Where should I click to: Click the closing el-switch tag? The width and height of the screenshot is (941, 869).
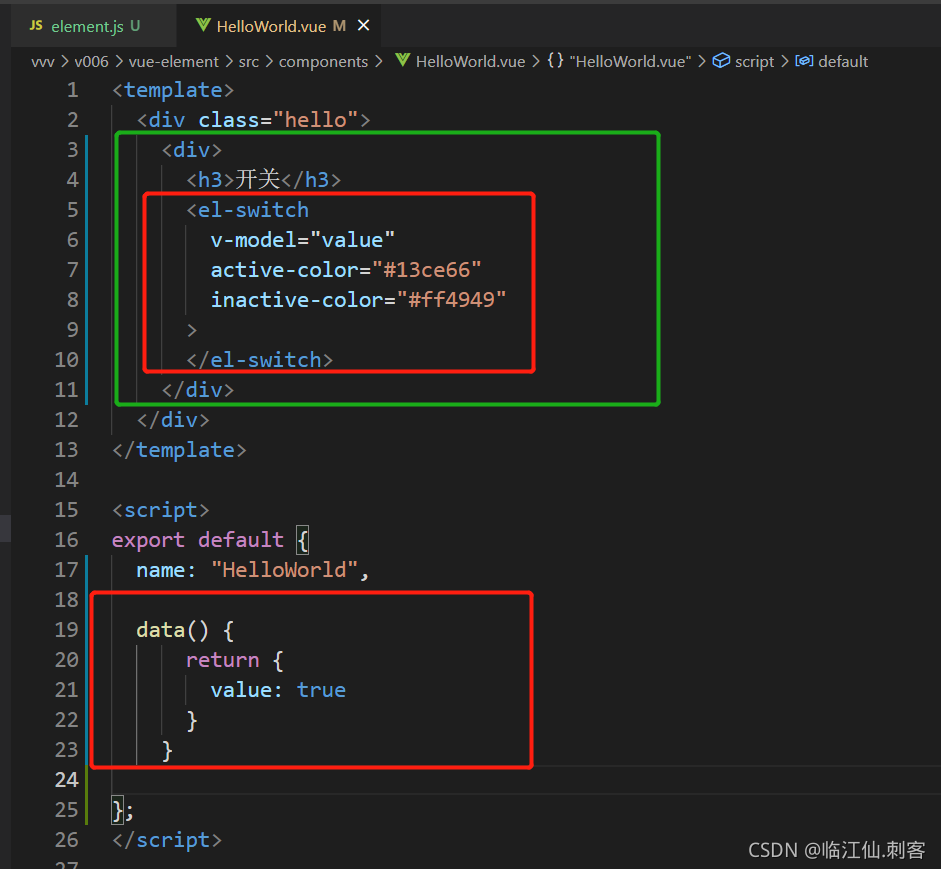click(259, 360)
